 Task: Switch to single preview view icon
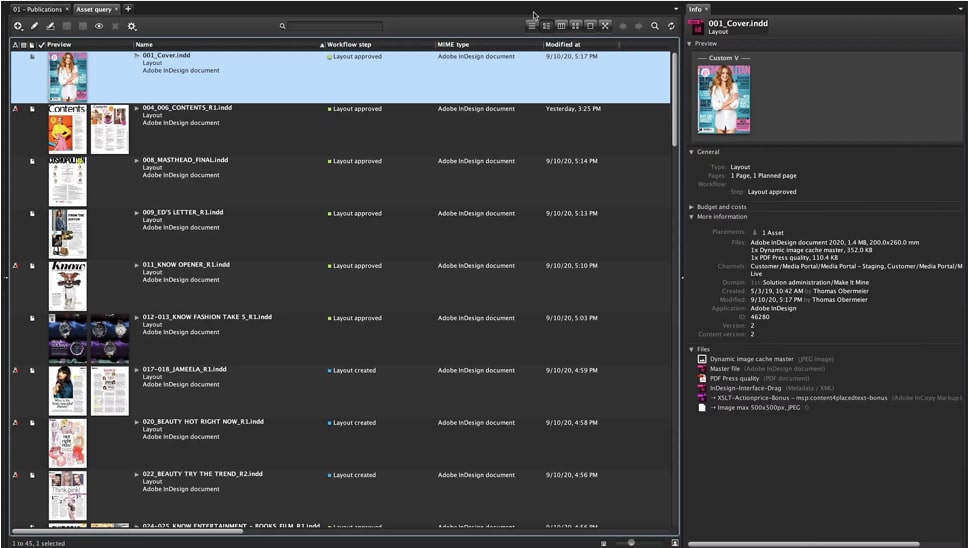point(590,25)
